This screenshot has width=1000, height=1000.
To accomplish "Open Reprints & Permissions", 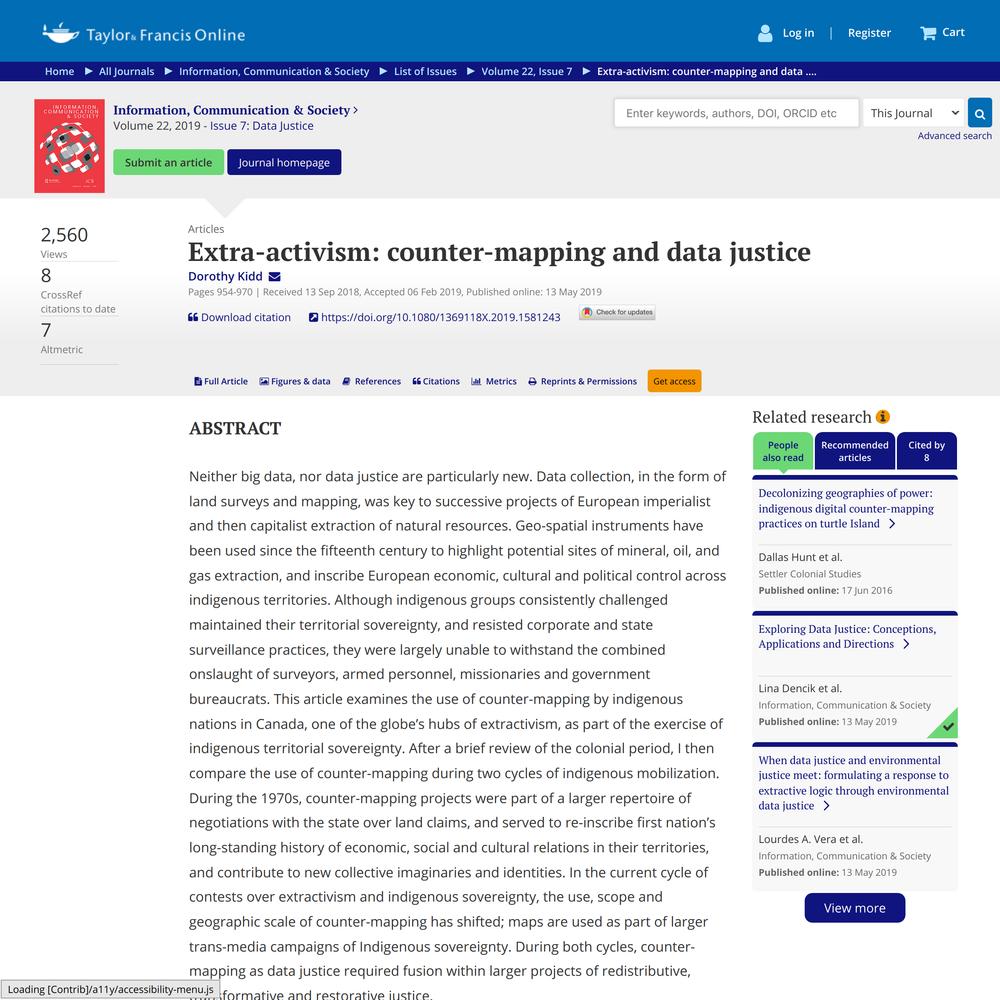I will pos(582,381).
